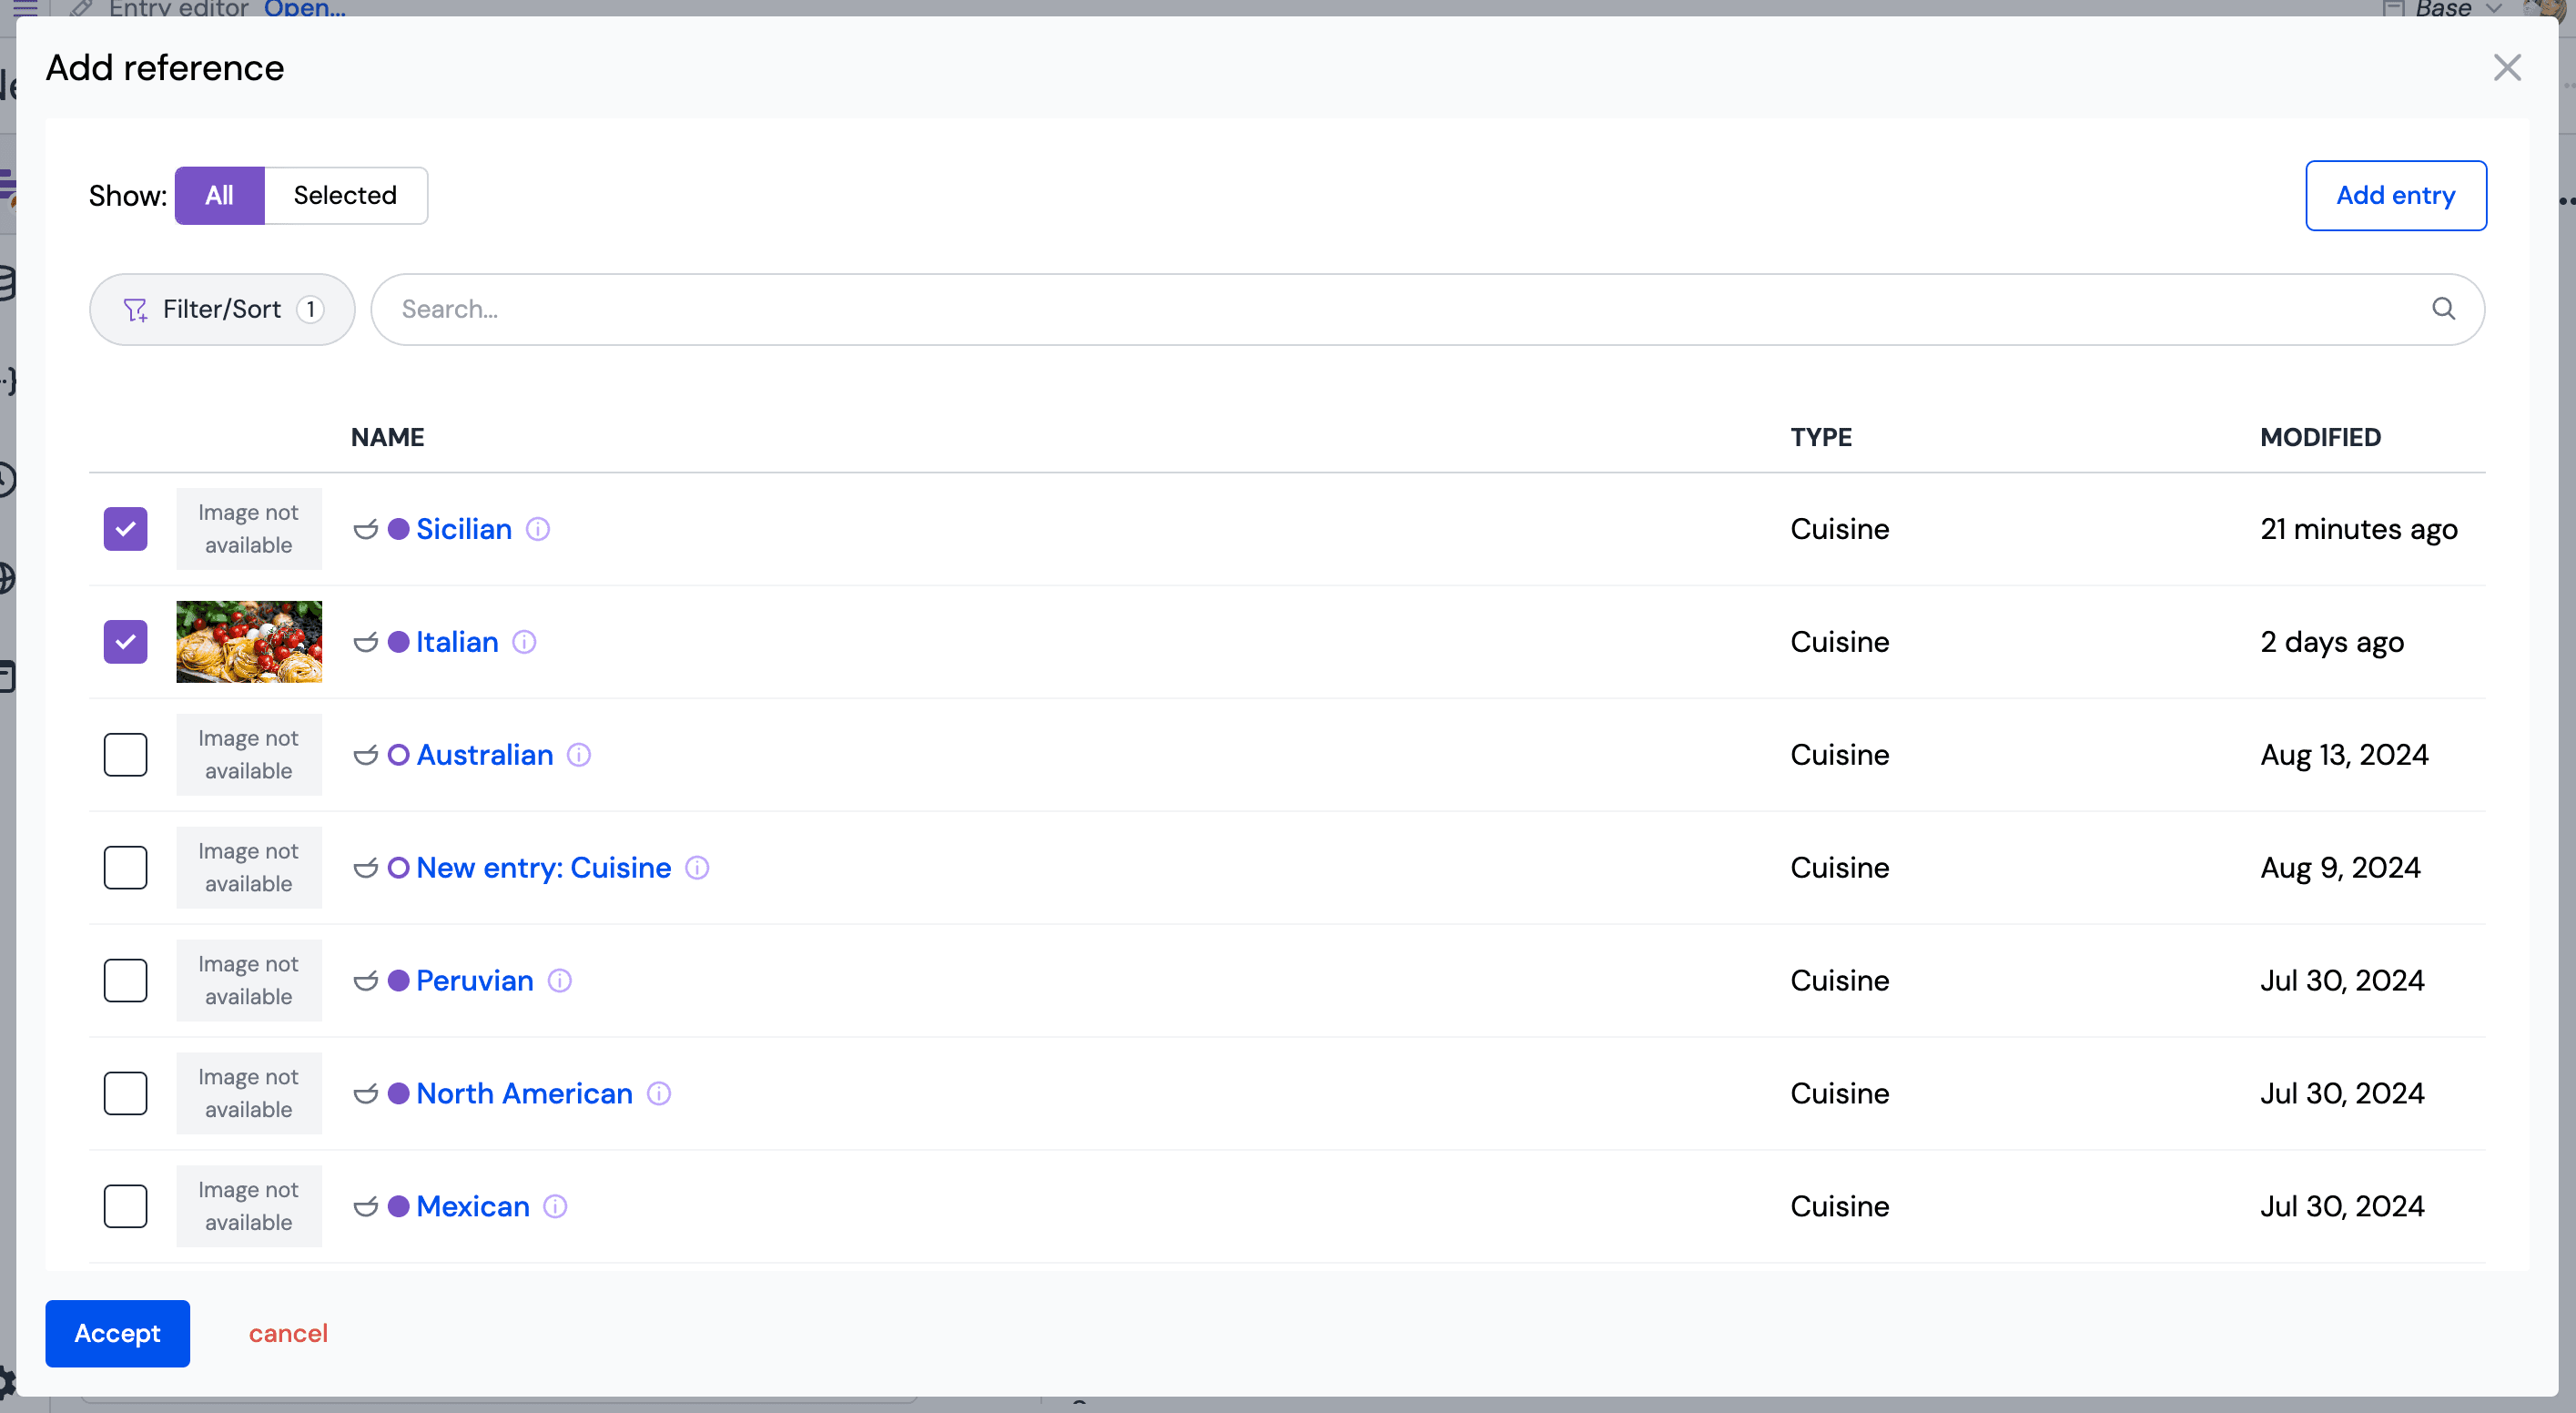2576x1413 pixels.
Task: Click info icon next to North American
Action: click(659, 1094)
